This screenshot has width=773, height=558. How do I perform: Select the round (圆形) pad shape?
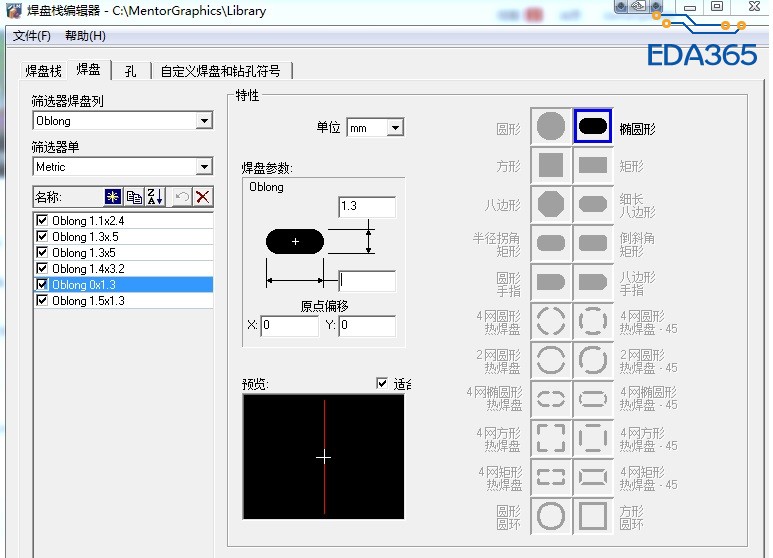551,126
